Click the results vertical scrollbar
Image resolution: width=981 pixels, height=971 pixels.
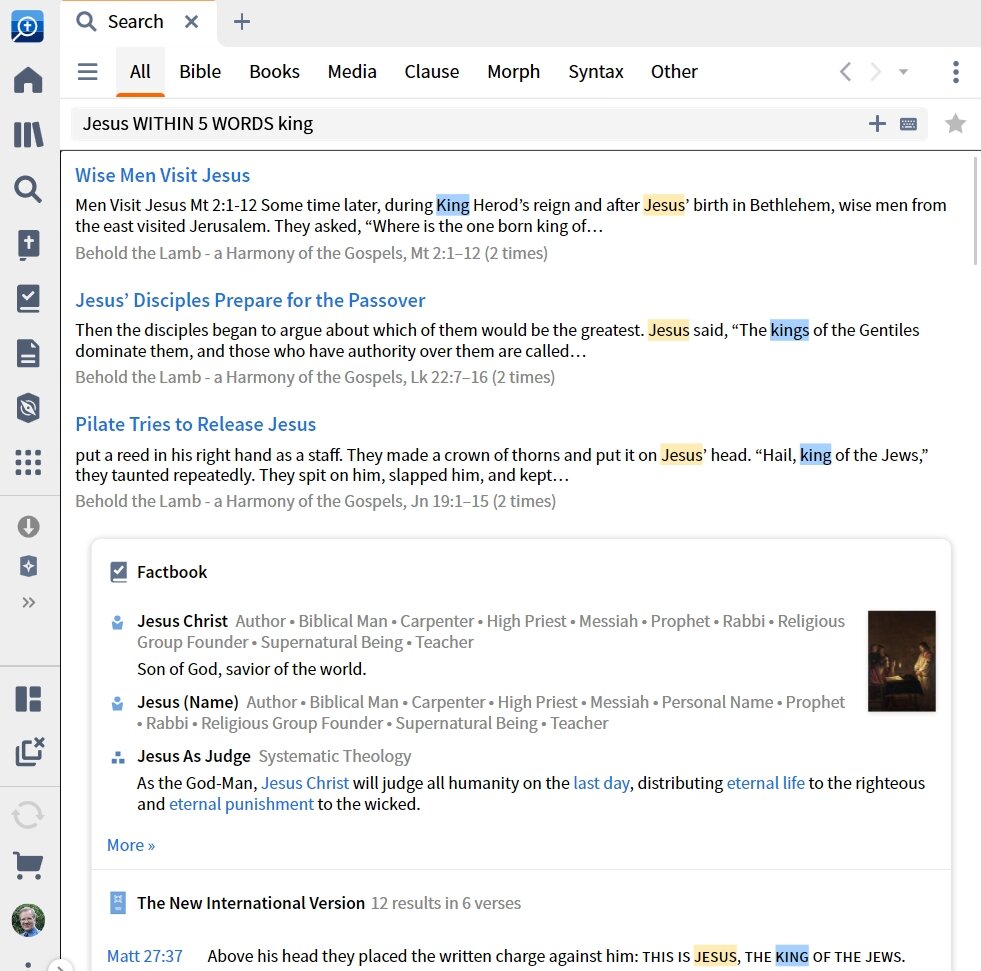click(975, 211)
